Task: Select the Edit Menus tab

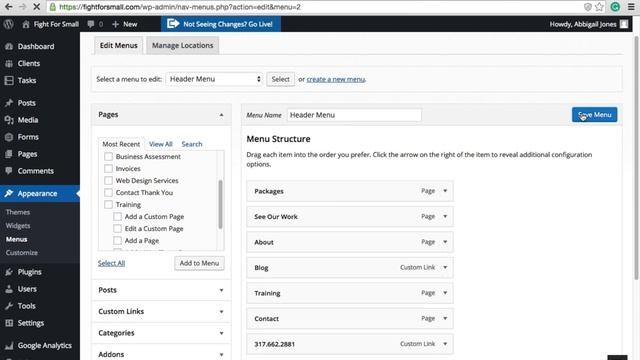Action: (x=119, y=45)
